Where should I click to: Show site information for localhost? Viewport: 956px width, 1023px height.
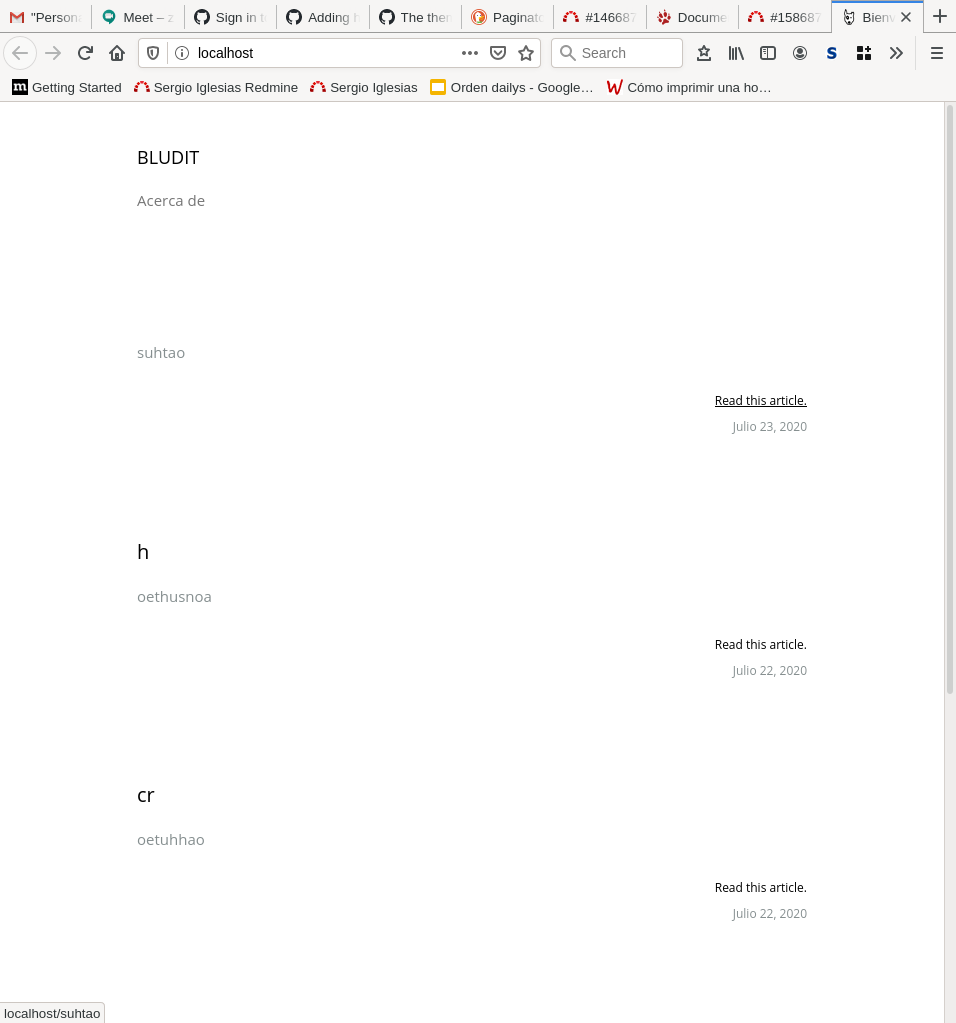(x=182, y=53)
